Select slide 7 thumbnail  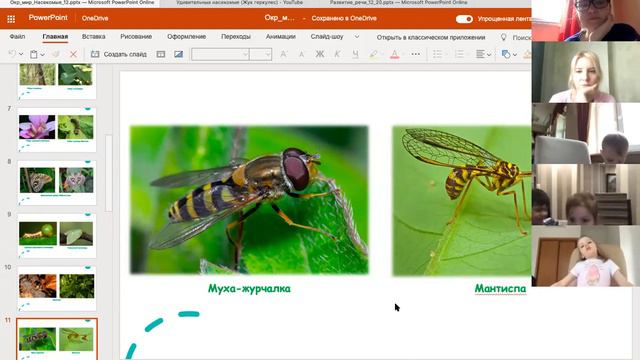click(x=56, y=130)
